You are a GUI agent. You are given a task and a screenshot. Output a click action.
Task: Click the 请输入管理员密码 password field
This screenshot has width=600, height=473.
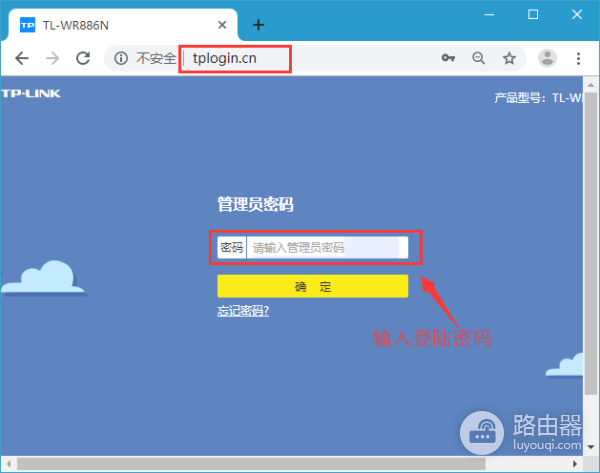327,248
